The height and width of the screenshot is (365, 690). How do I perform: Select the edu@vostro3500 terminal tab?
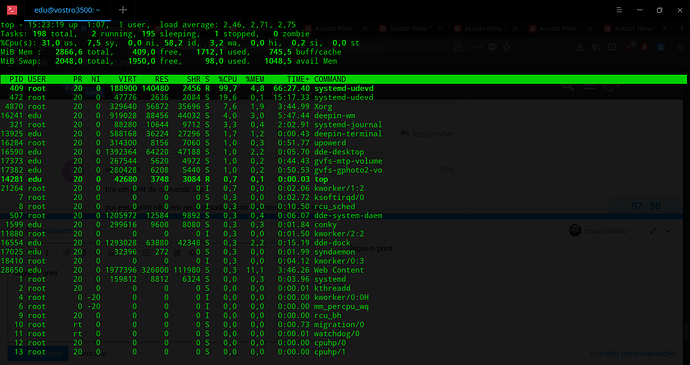tap(67, 10)
